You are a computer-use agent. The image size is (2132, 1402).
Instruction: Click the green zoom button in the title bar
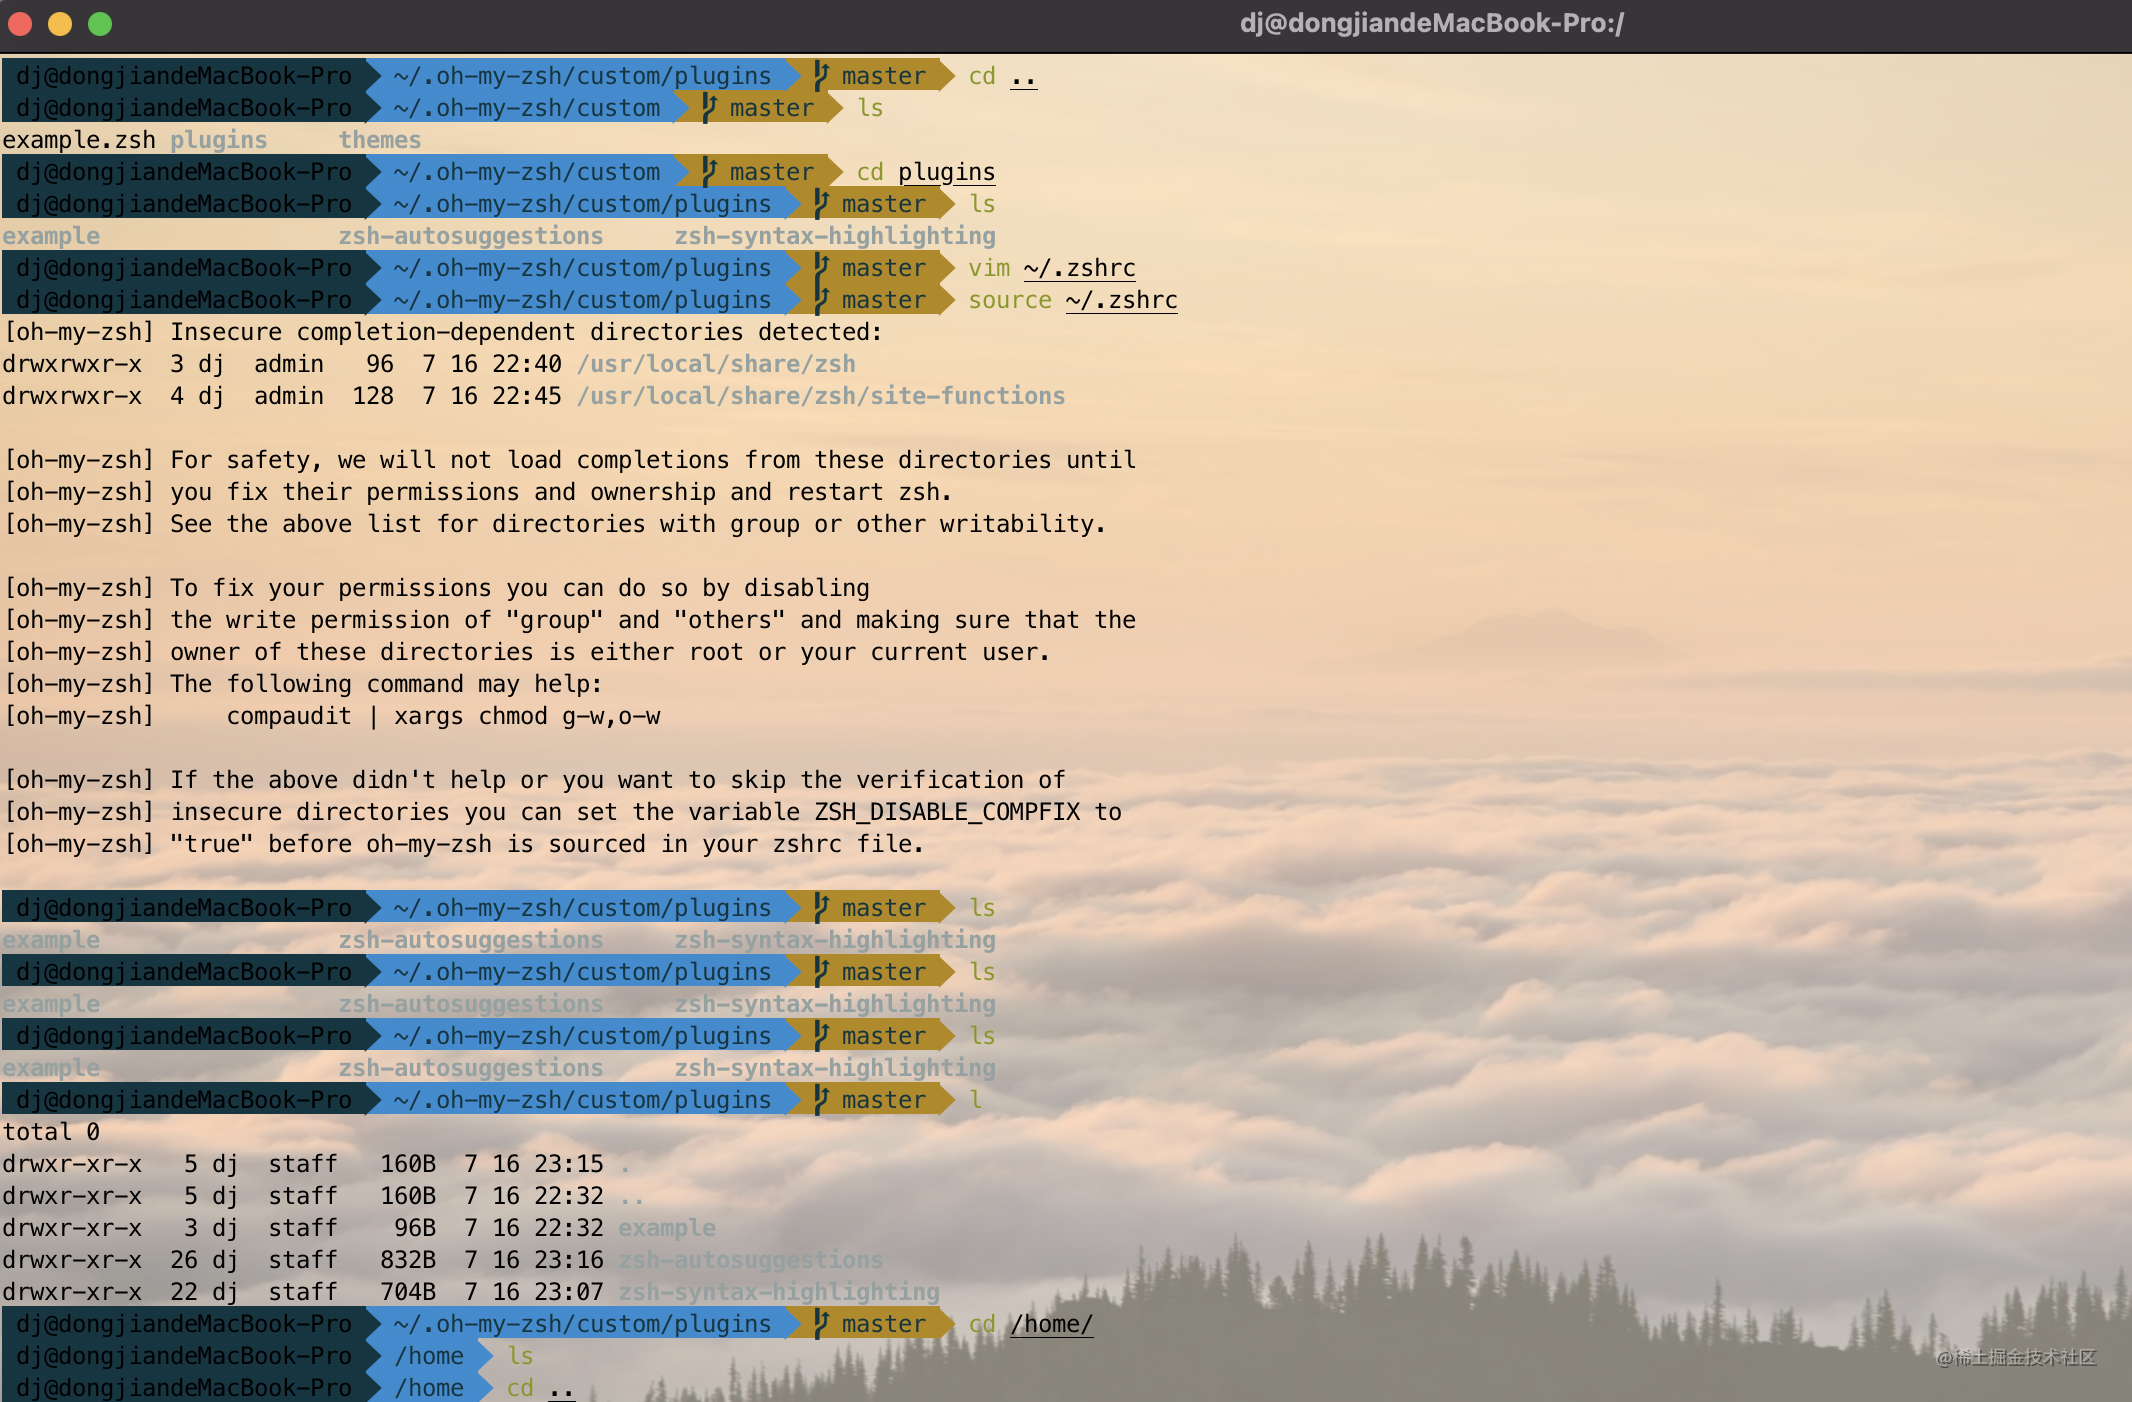click(98, 24)
